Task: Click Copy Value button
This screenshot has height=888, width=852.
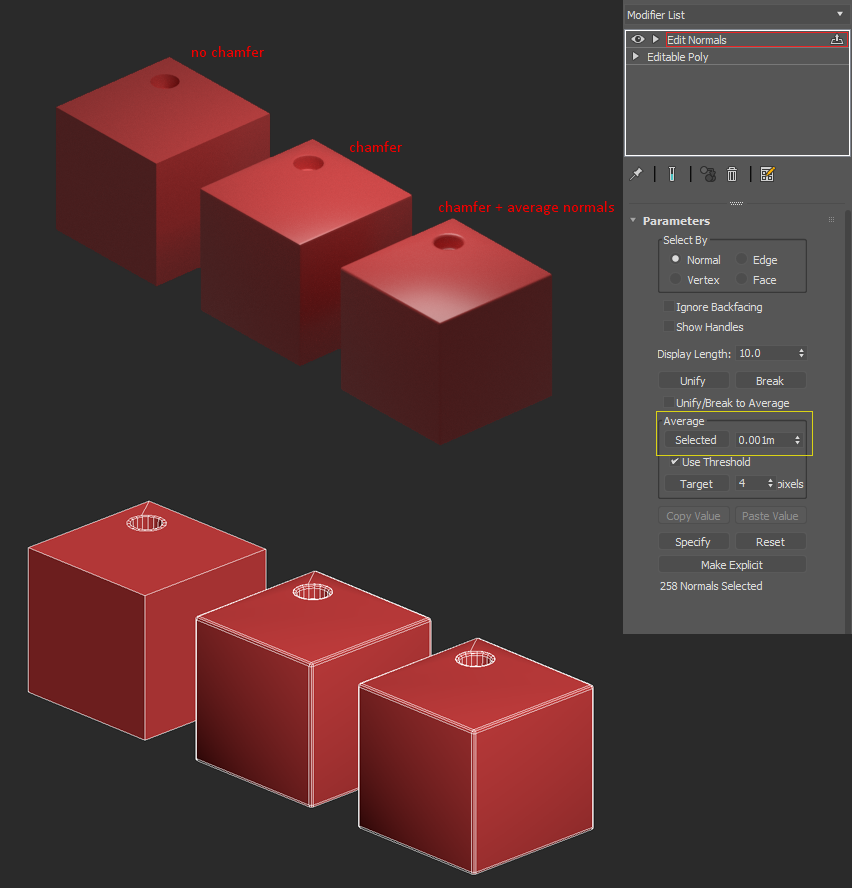Action: click(x=693, y=516)
